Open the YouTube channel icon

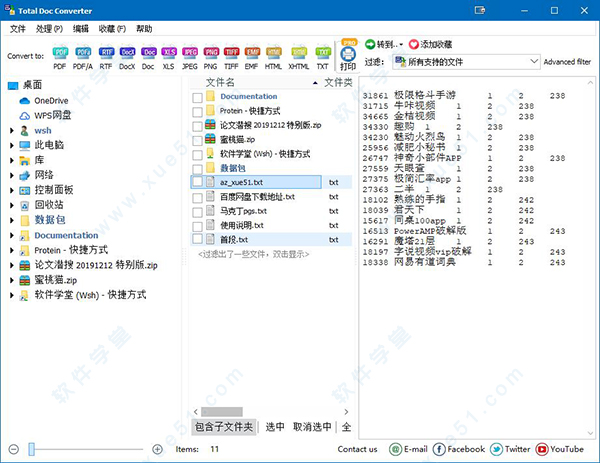pyautogui.click(x=542, y=449)
